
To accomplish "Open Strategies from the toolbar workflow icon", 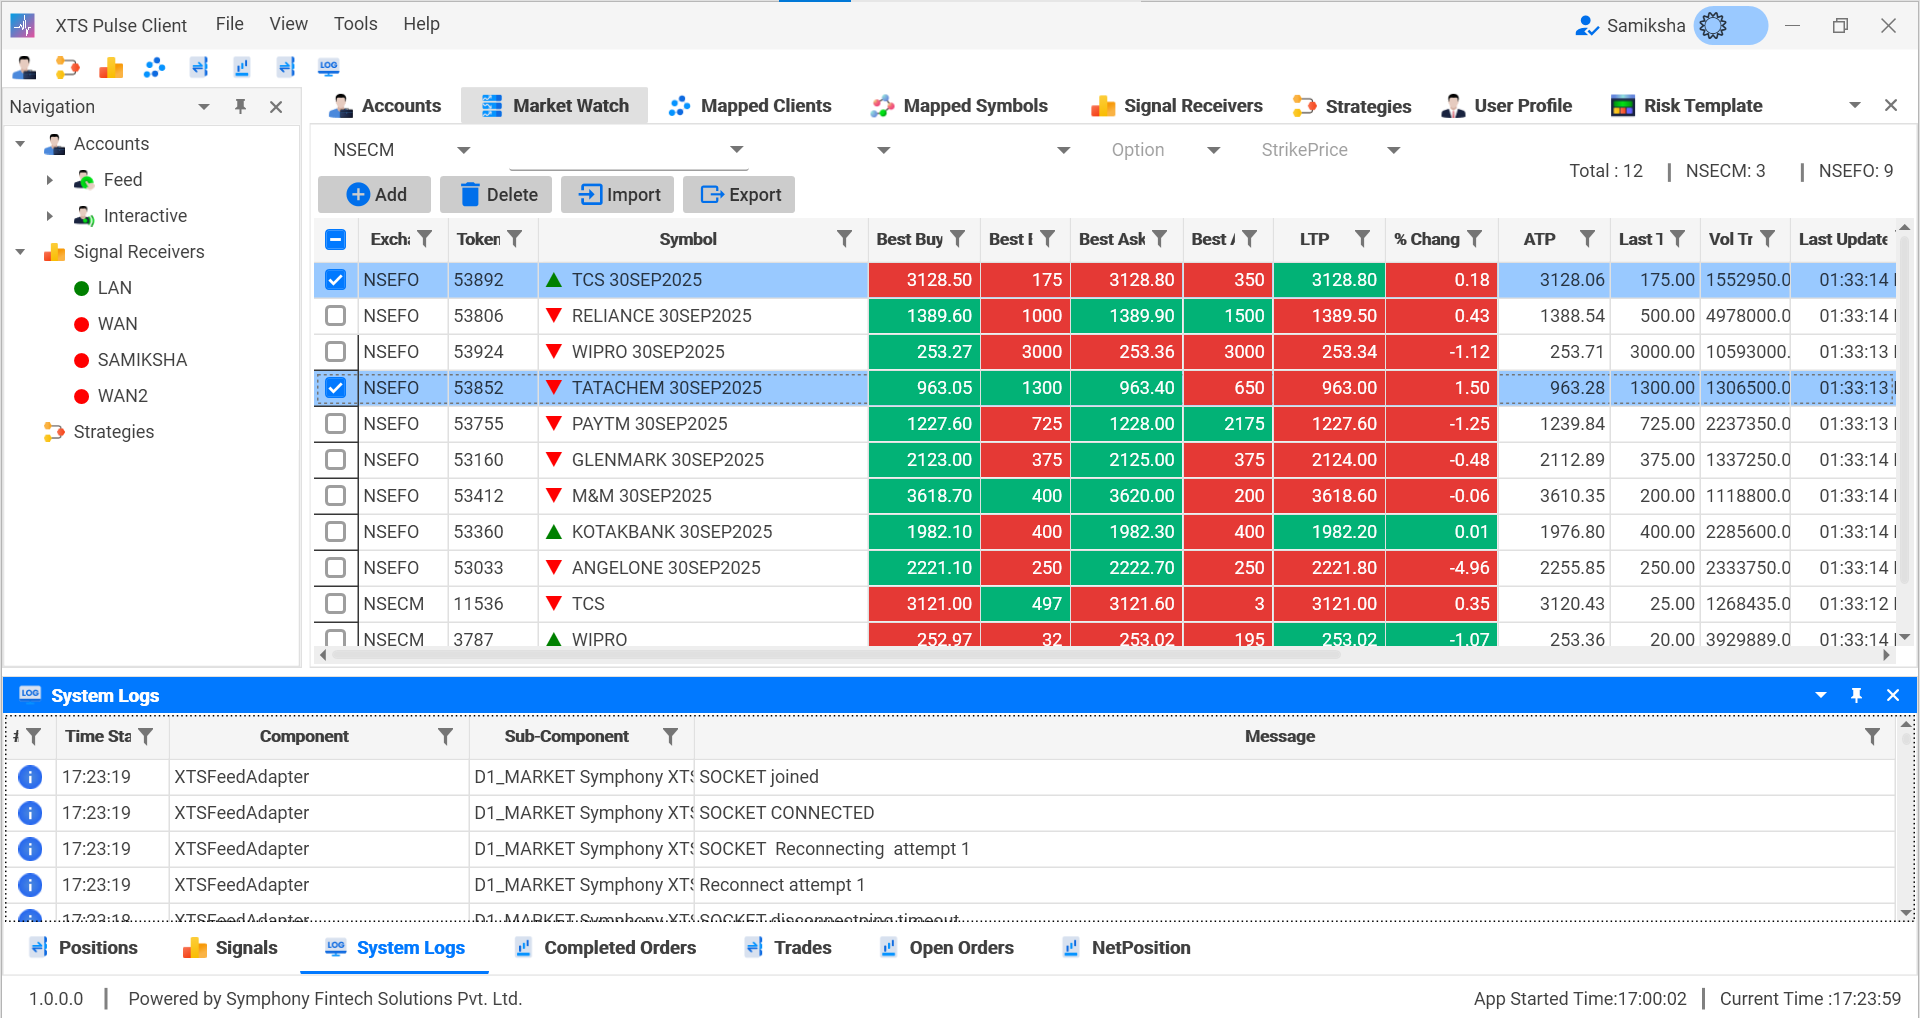I will tap(67, 67).
